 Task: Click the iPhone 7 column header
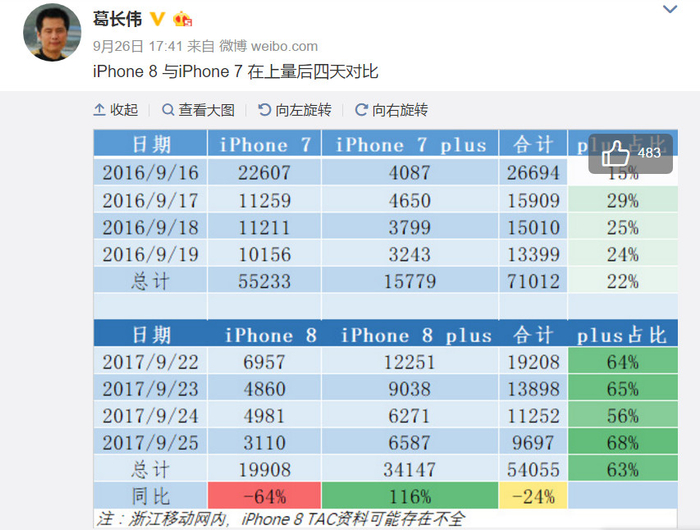tap(264, 144)
